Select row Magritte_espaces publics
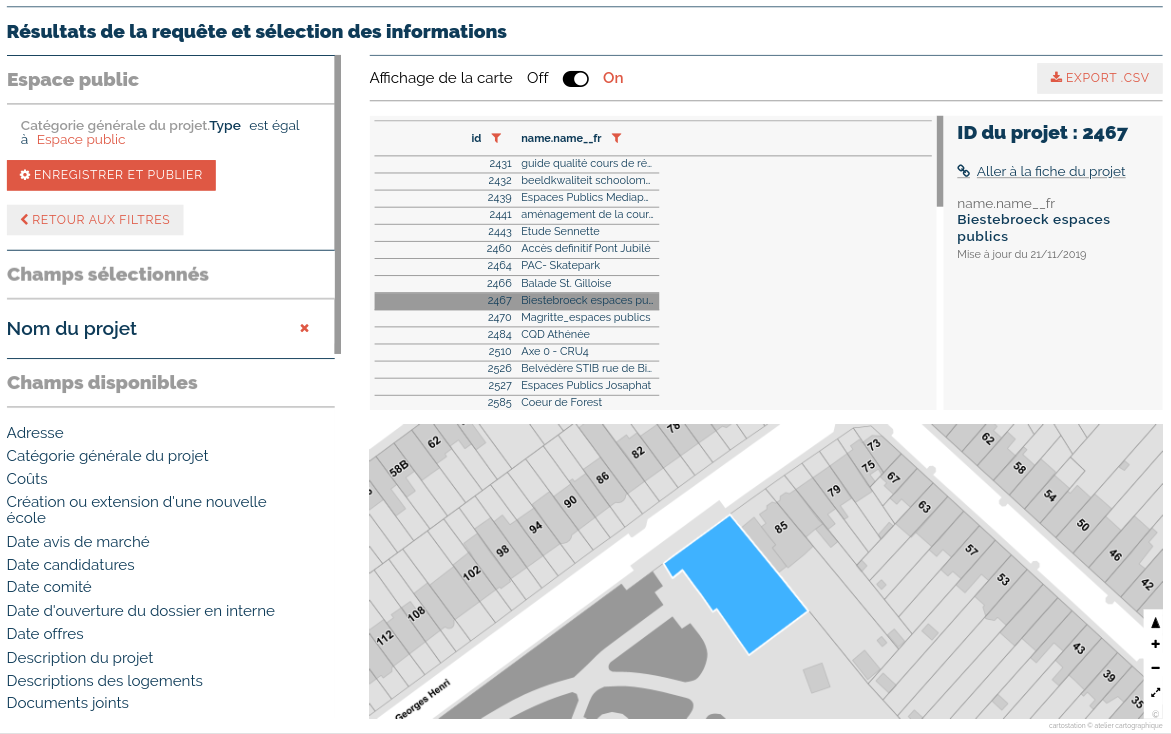Viewport: 1171px width, 734px height. 585,318
